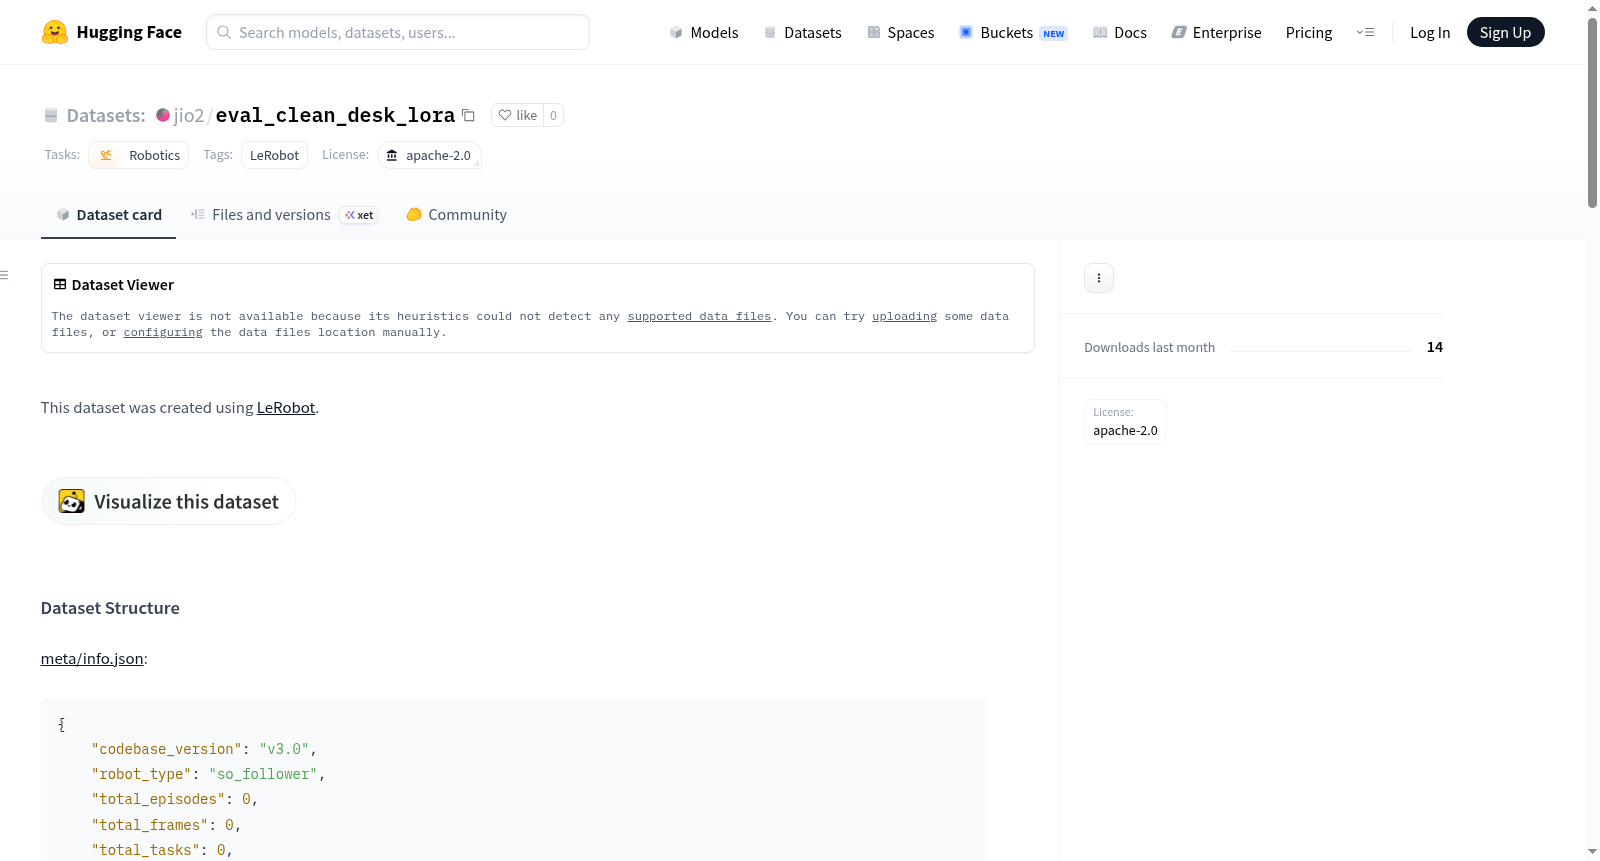Click the apache-2.0 license tag in header

click(429, 155)
